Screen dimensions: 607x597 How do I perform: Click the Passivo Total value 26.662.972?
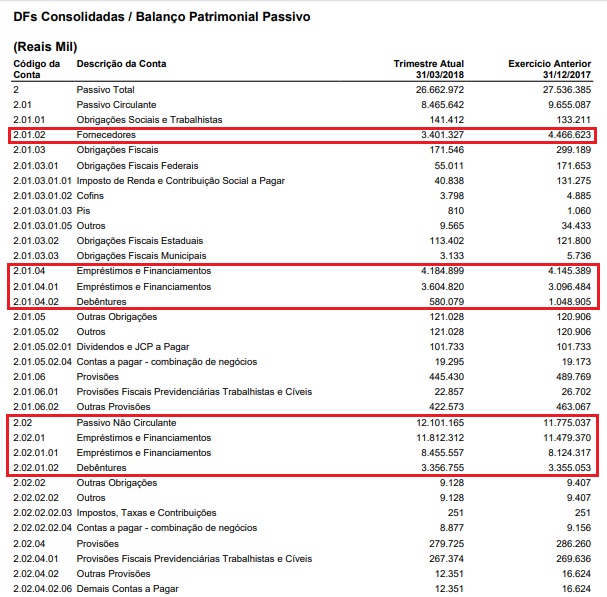tap(440, 90)
